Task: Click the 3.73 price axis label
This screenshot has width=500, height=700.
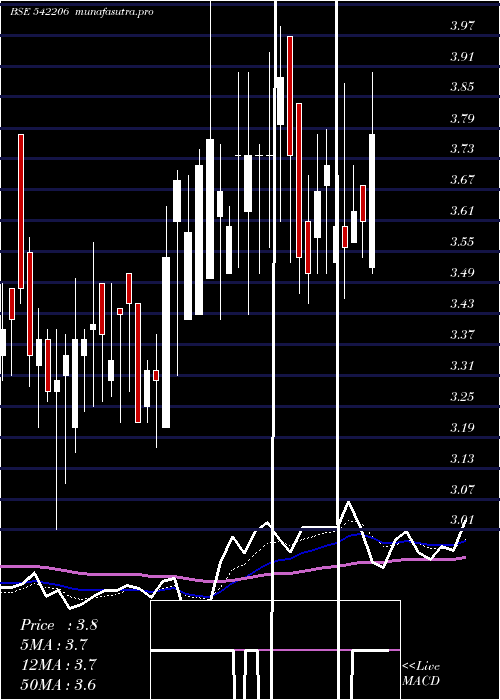Action: click(x=462, y=149)
